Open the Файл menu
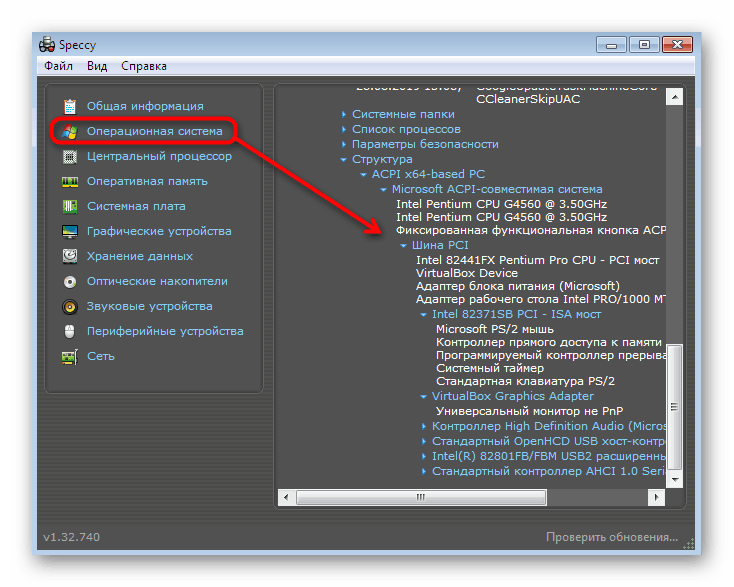Screen dimensions: 734x587 tap(59, 66)
